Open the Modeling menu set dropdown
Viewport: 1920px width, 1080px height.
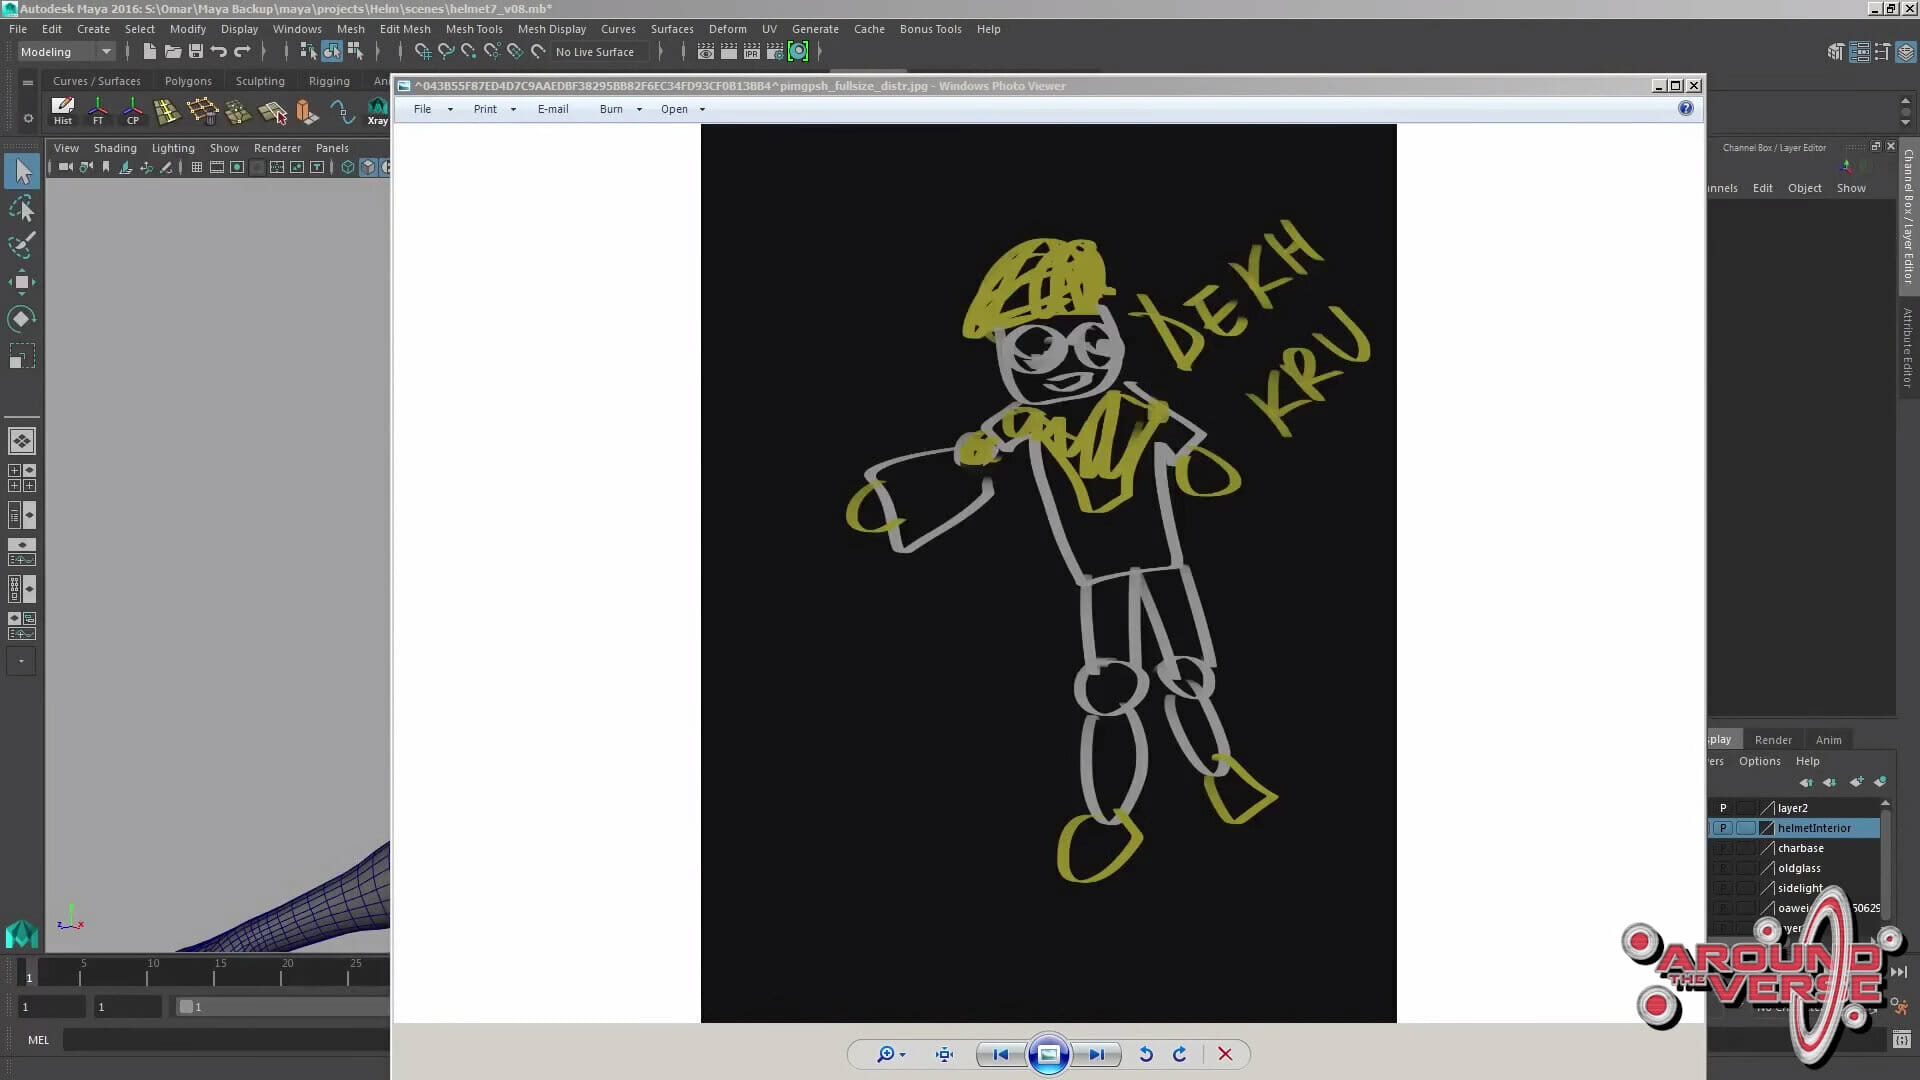coord(66,51)
